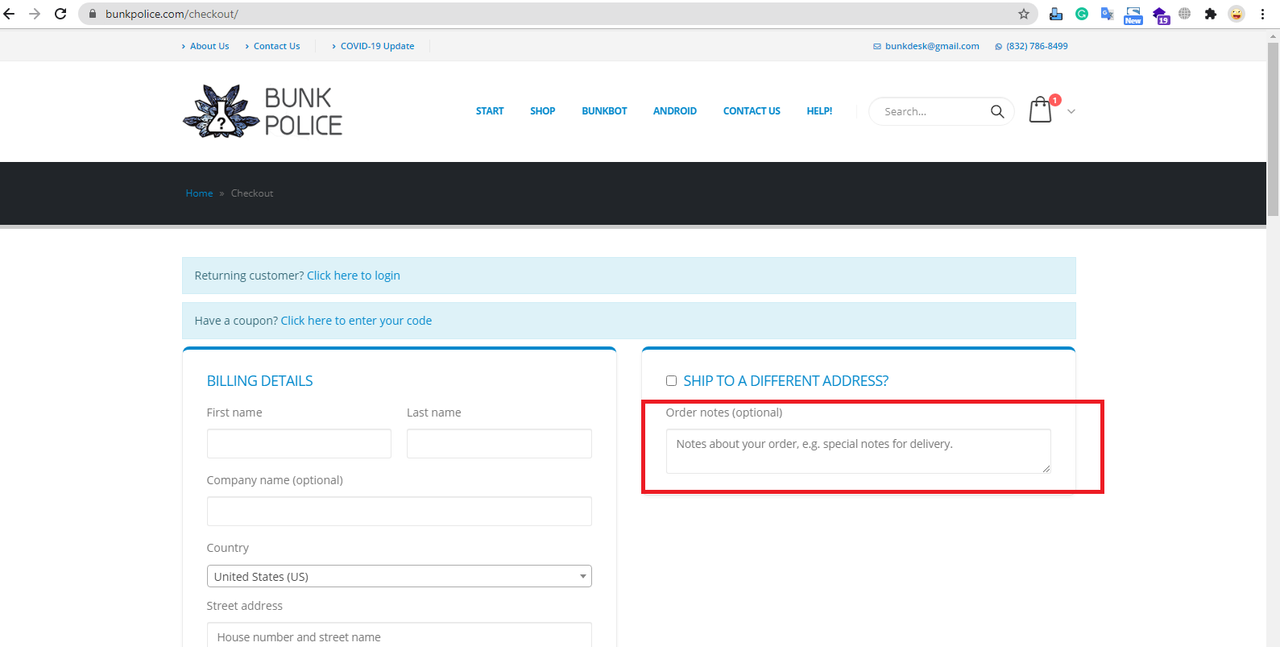Focus the Search field in the header

click(932, 111)
